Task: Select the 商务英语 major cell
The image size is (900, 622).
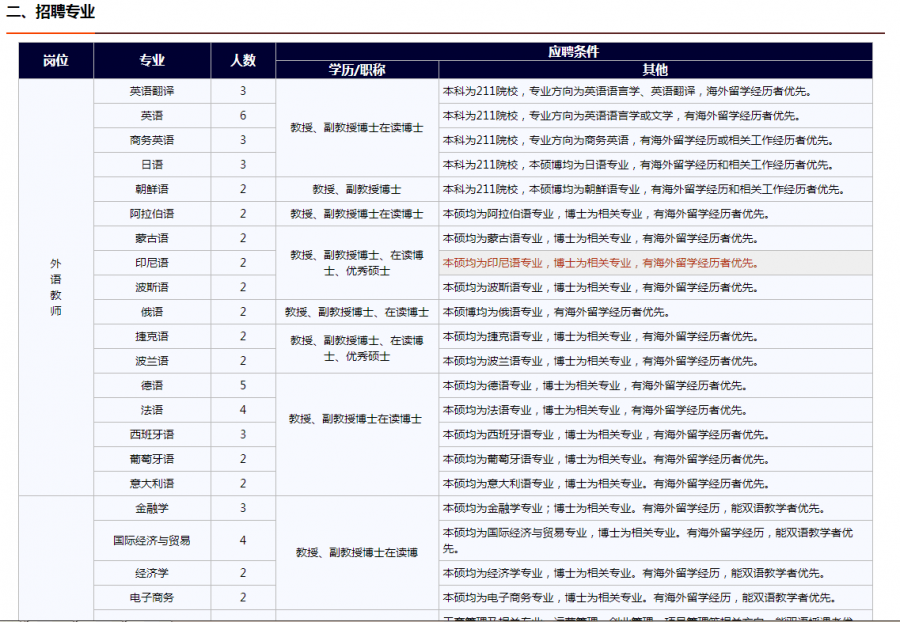Action: tap(152, 140)
